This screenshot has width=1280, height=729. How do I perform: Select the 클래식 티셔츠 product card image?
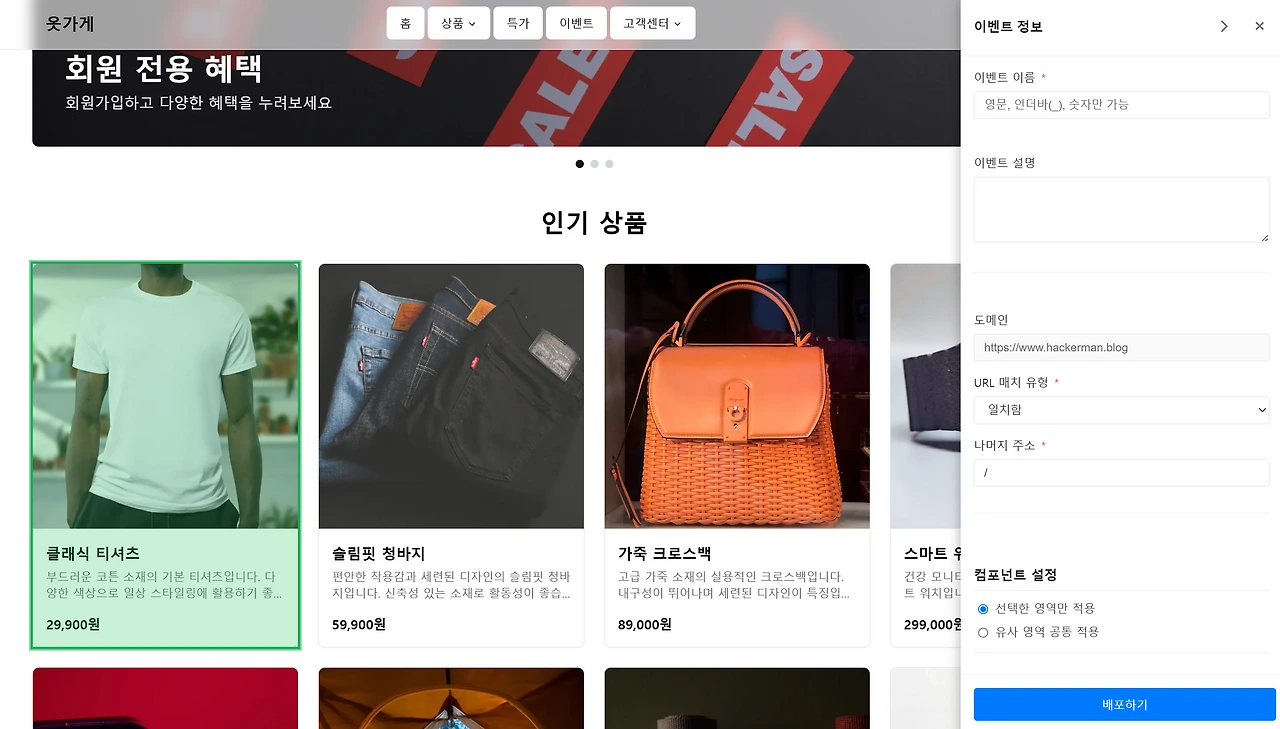(x=165, y=396)
